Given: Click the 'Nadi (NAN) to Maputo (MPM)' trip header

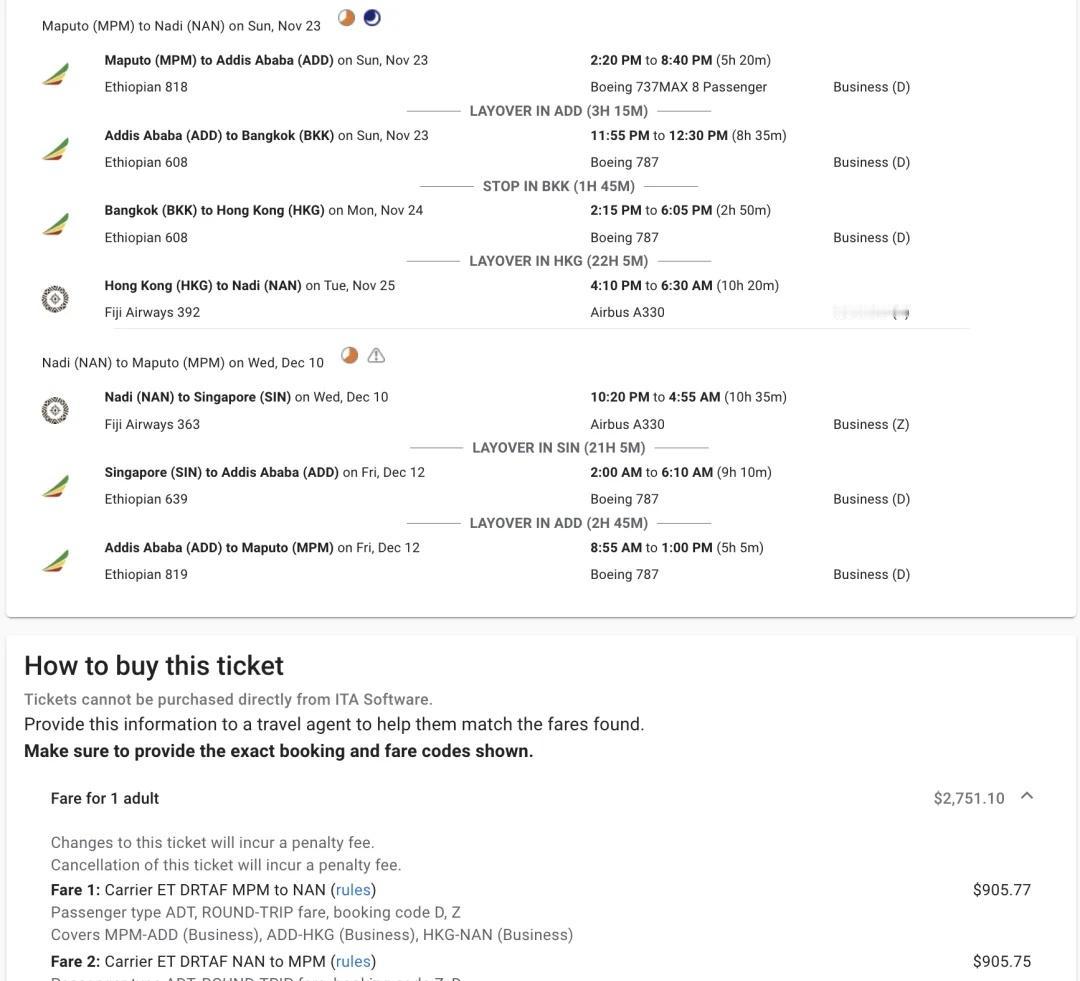Looking at the screenshot, I should click(183, 363).
